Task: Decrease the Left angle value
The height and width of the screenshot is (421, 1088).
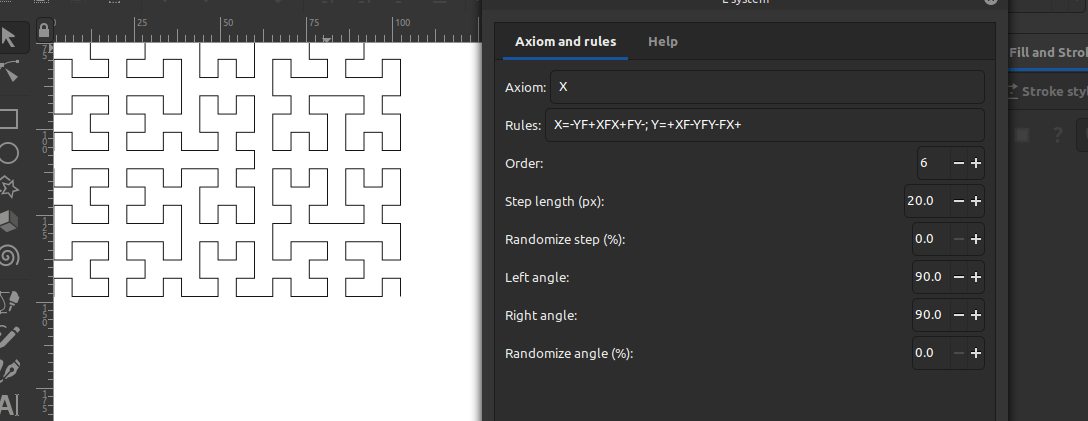Action: [x=959, y=277]
